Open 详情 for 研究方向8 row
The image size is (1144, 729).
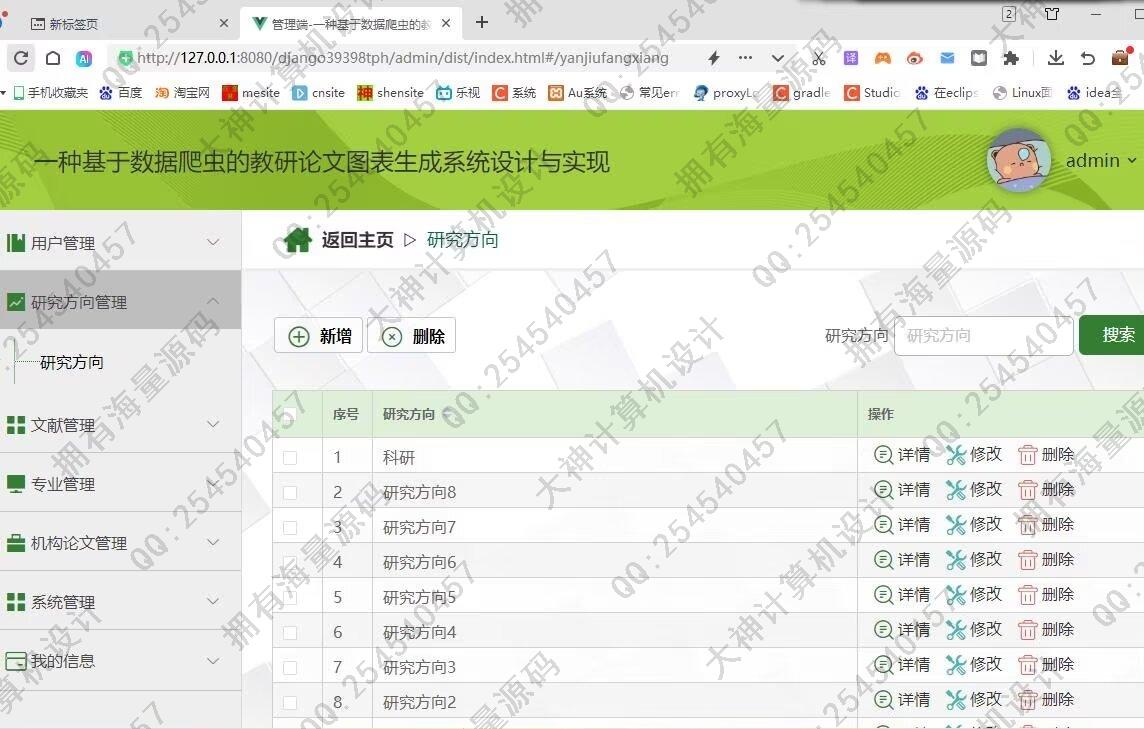pos(902,490)
